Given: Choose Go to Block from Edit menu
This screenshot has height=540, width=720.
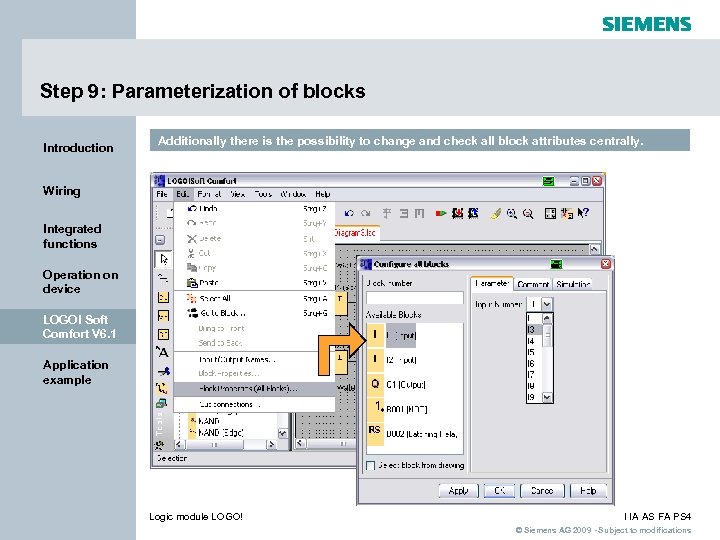Looking at the screenshot, I should (x=255, y=313).
